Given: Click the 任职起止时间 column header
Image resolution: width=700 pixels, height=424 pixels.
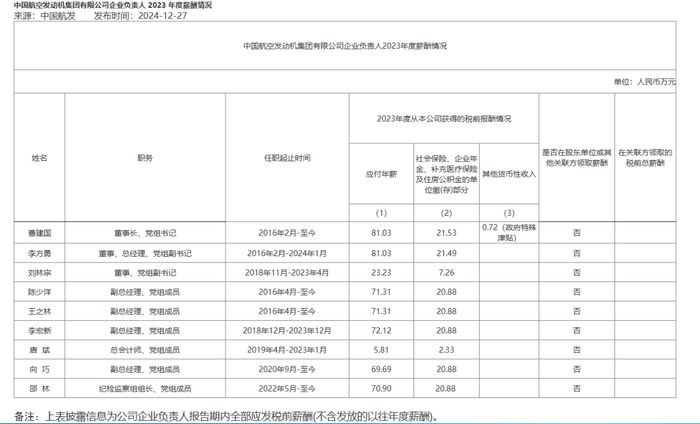Looking at the screenshot, I should point(287,158).
